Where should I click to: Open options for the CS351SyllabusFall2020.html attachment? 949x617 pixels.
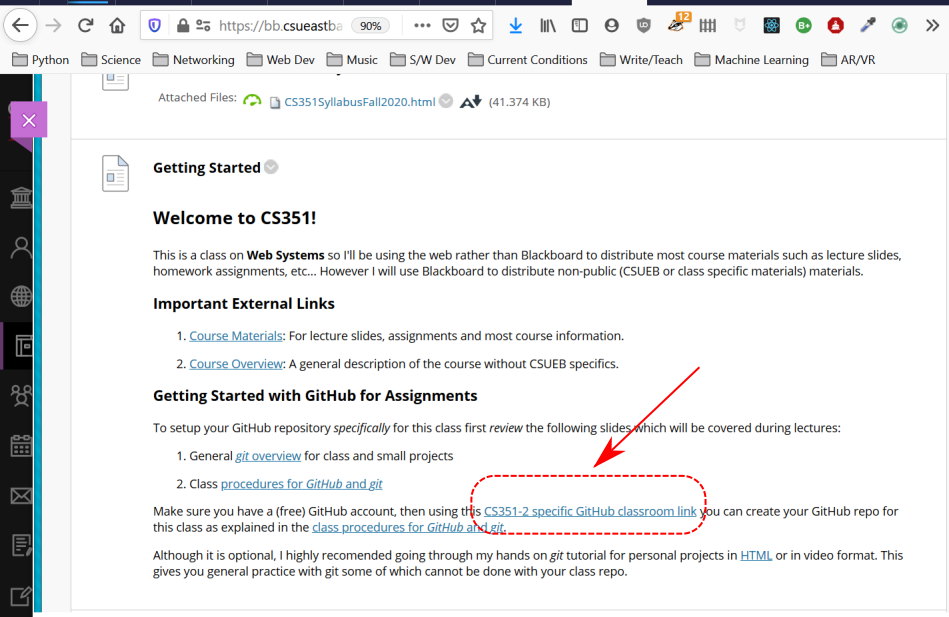(x=444, y=100)
